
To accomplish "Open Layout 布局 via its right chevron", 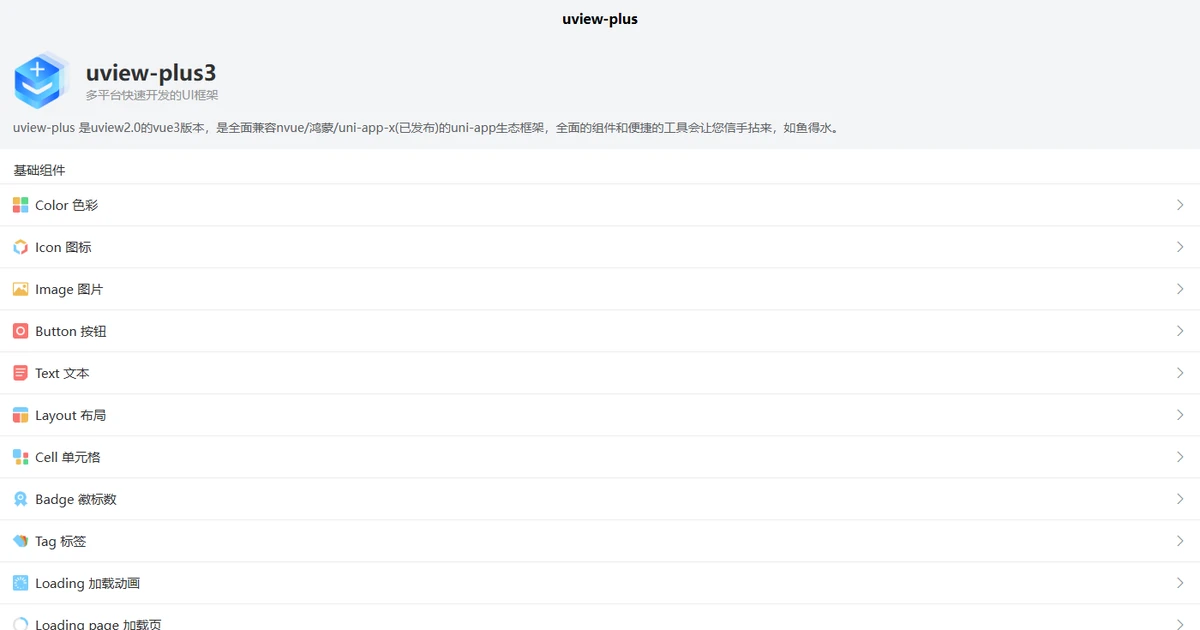I will (x=1180, y=415).
